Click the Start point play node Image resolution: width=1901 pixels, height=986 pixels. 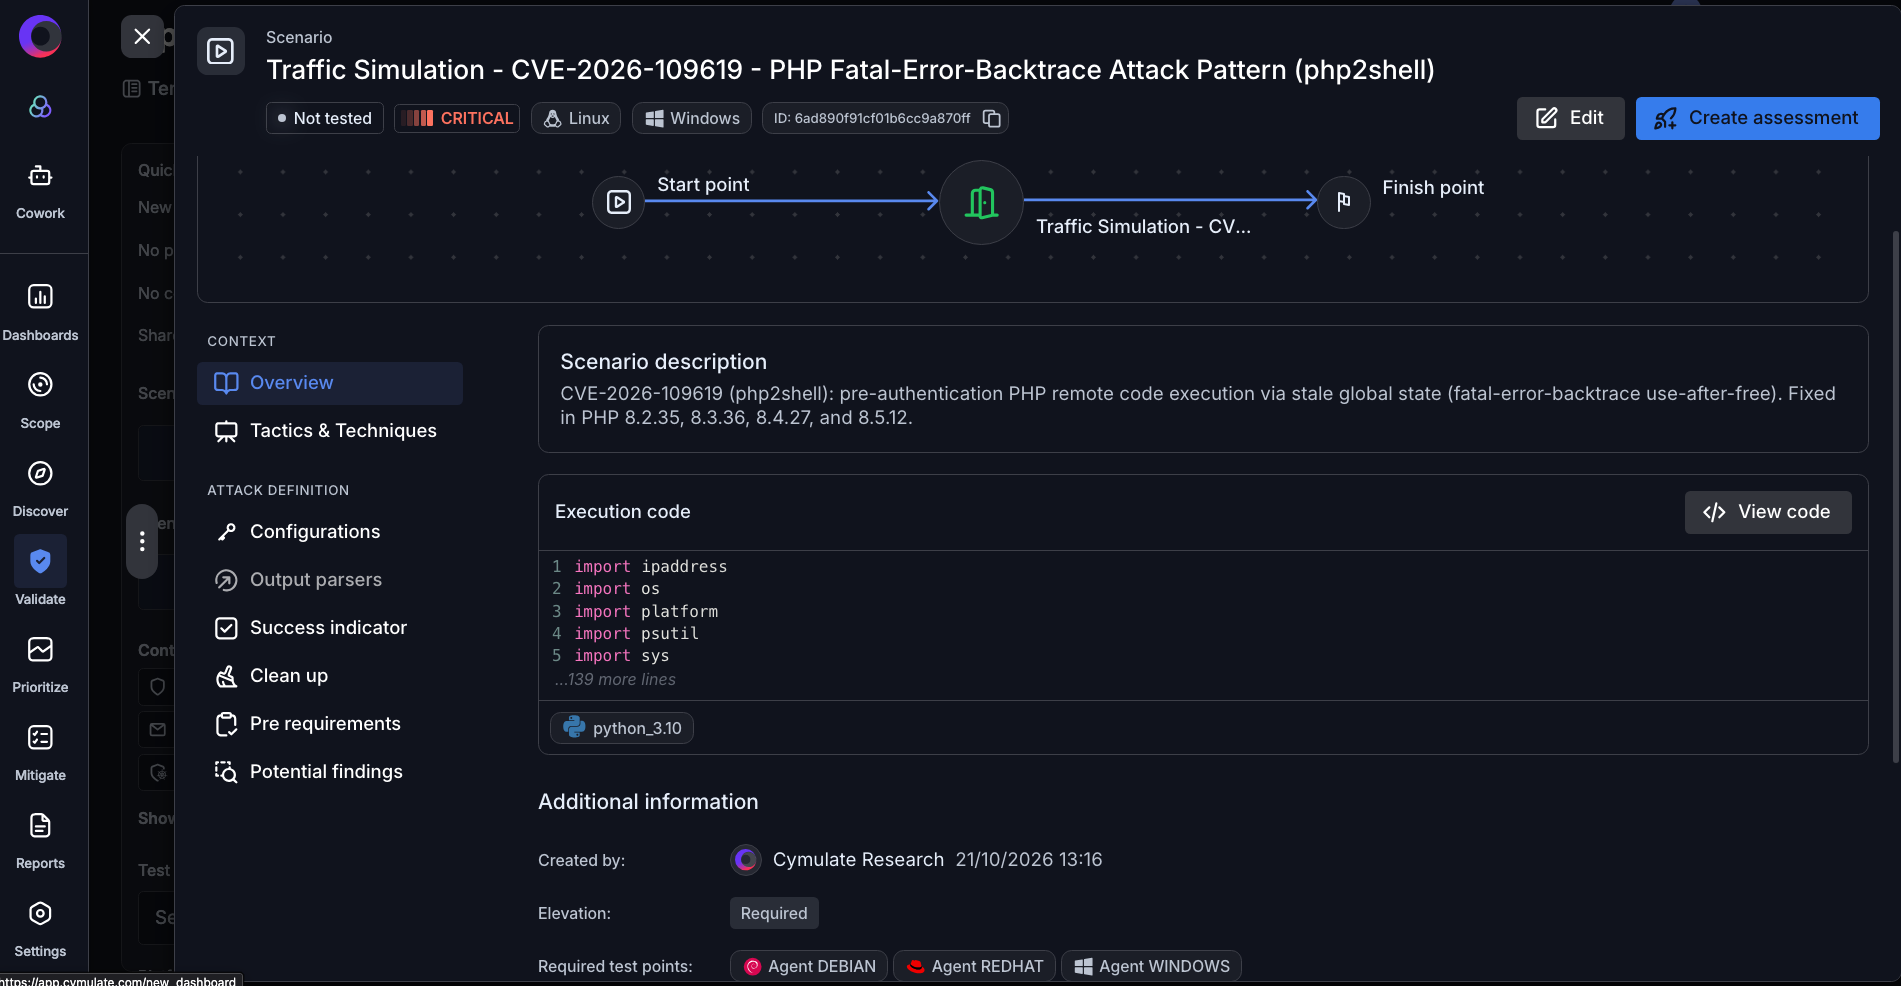pyautogui.click(x=619, y=202)
